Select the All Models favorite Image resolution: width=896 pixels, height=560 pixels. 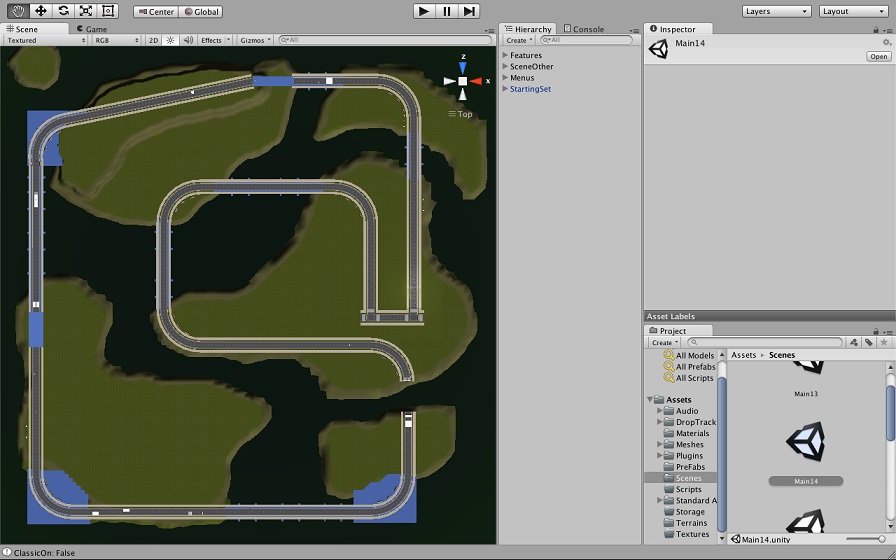[689, 355]
